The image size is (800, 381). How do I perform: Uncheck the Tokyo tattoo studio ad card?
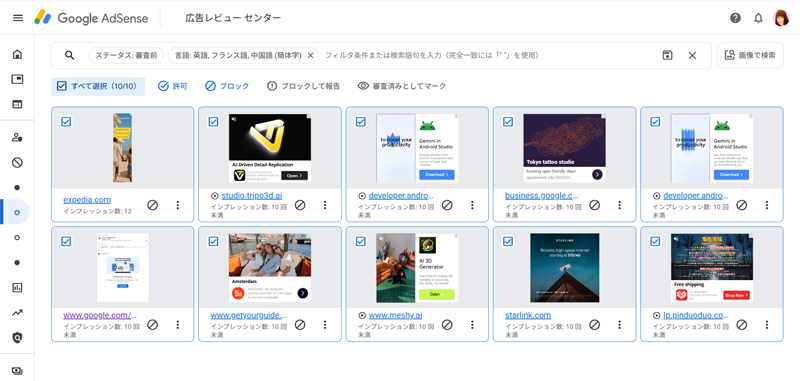click(508, 121)
